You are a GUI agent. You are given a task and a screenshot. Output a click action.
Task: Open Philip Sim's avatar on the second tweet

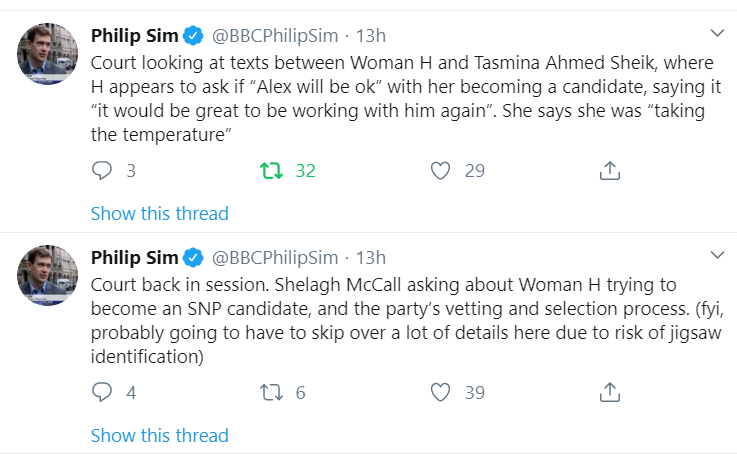(47, 275)
